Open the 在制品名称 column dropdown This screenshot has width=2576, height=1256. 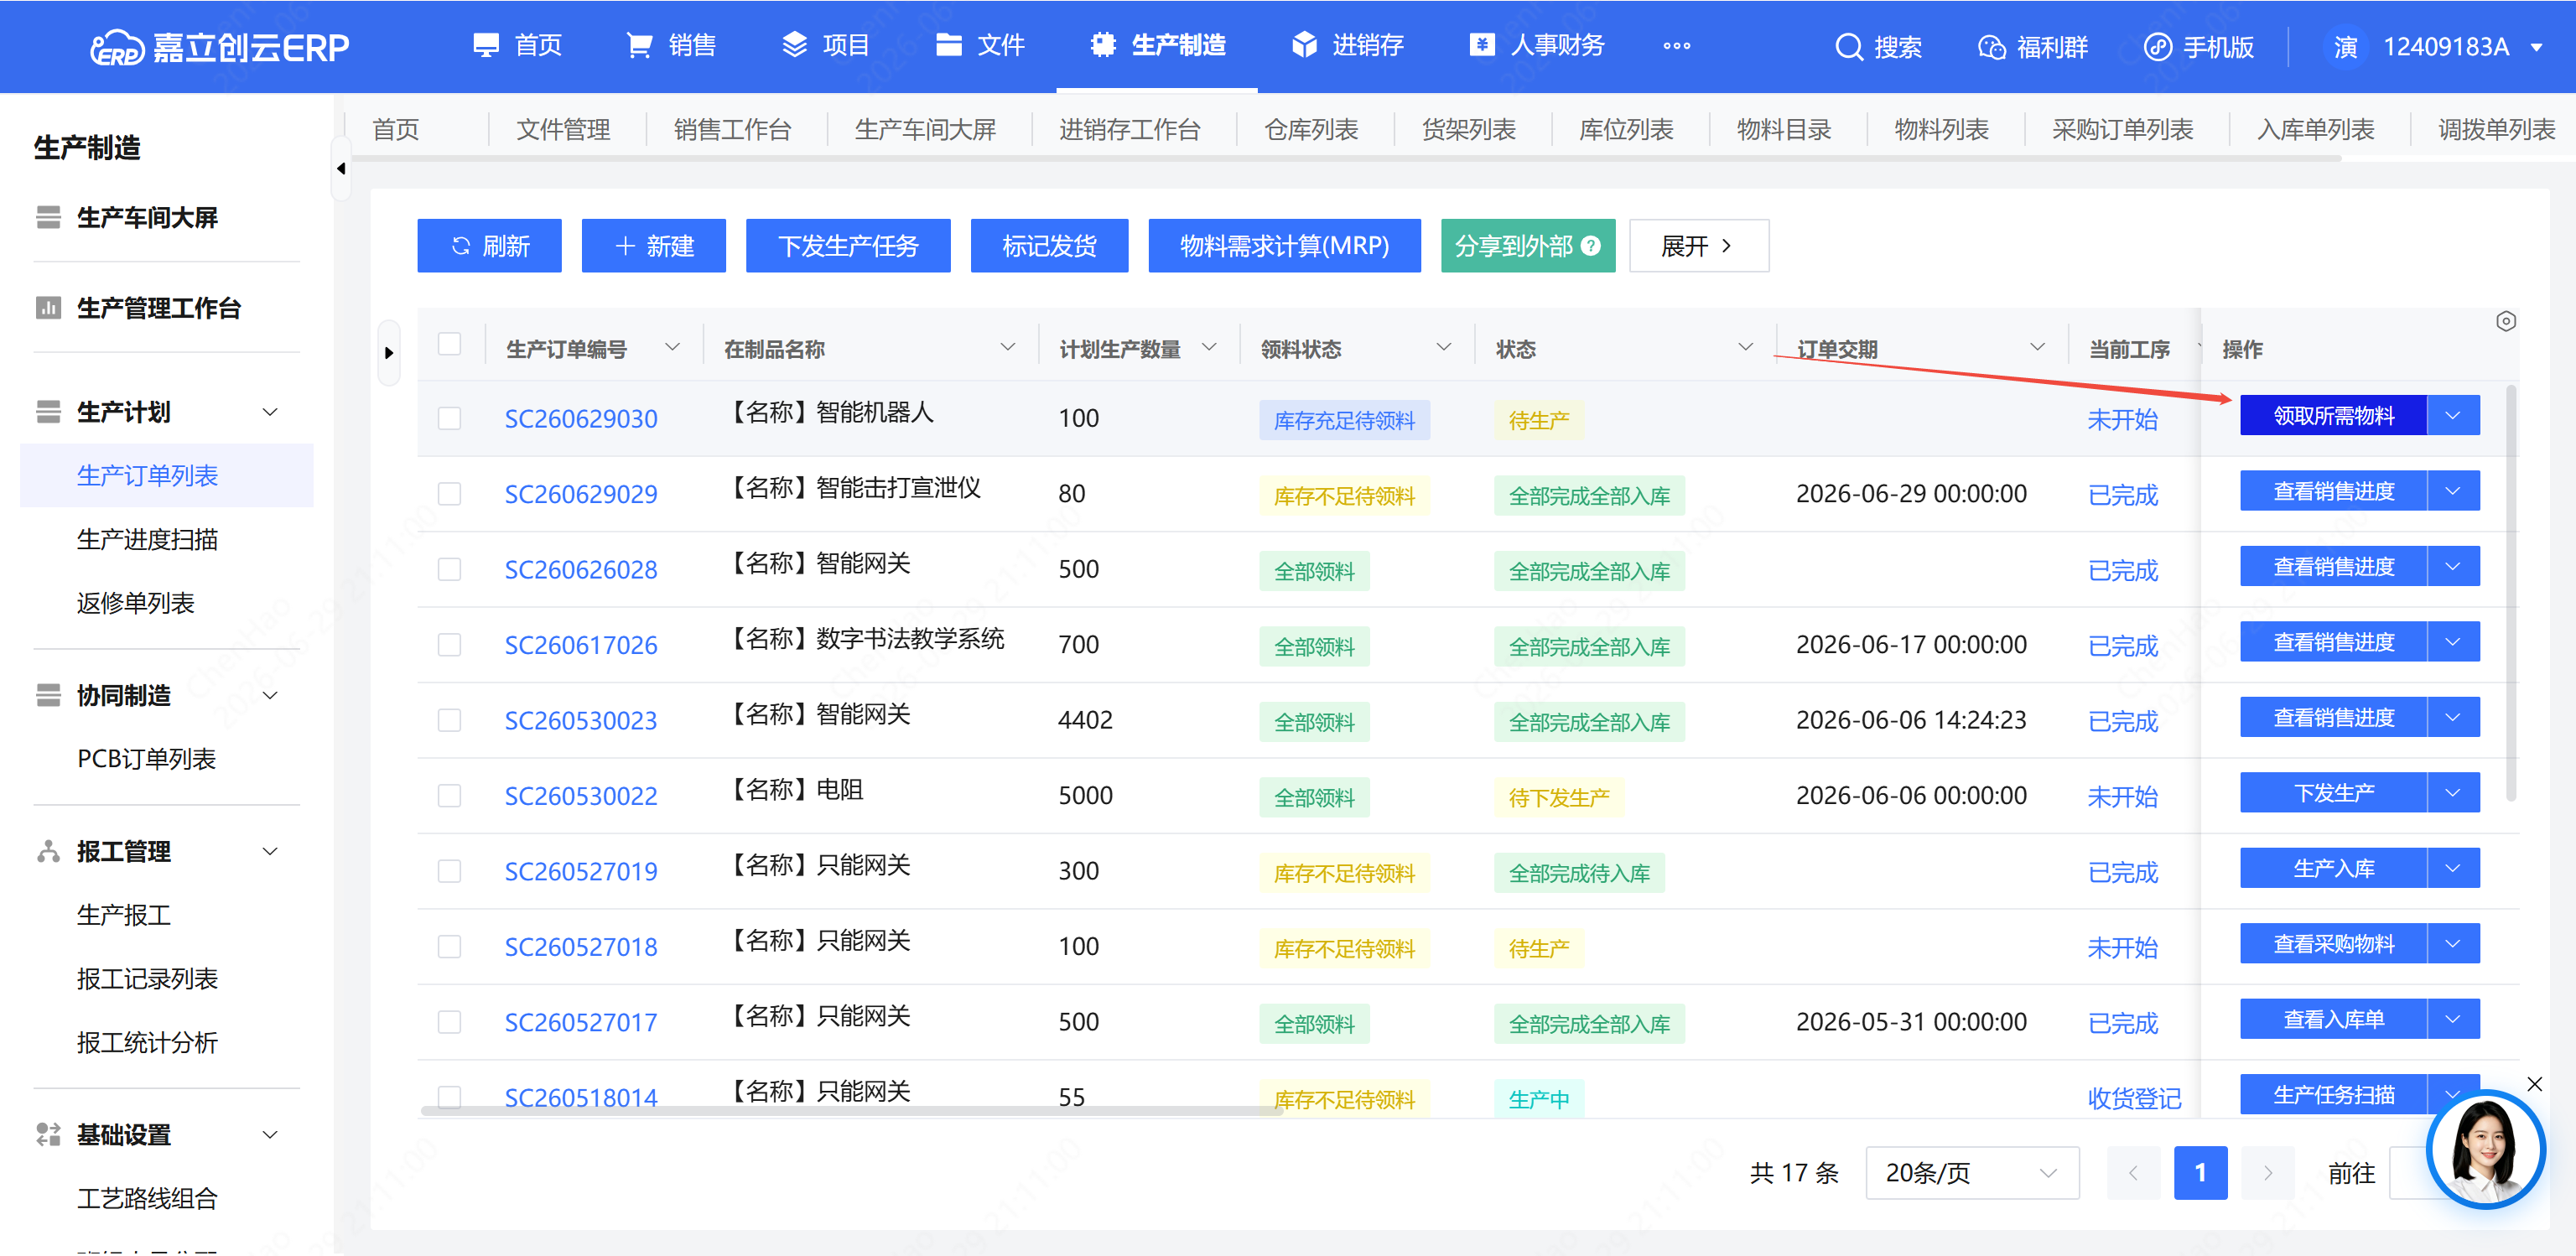(x=1008, y=347)
